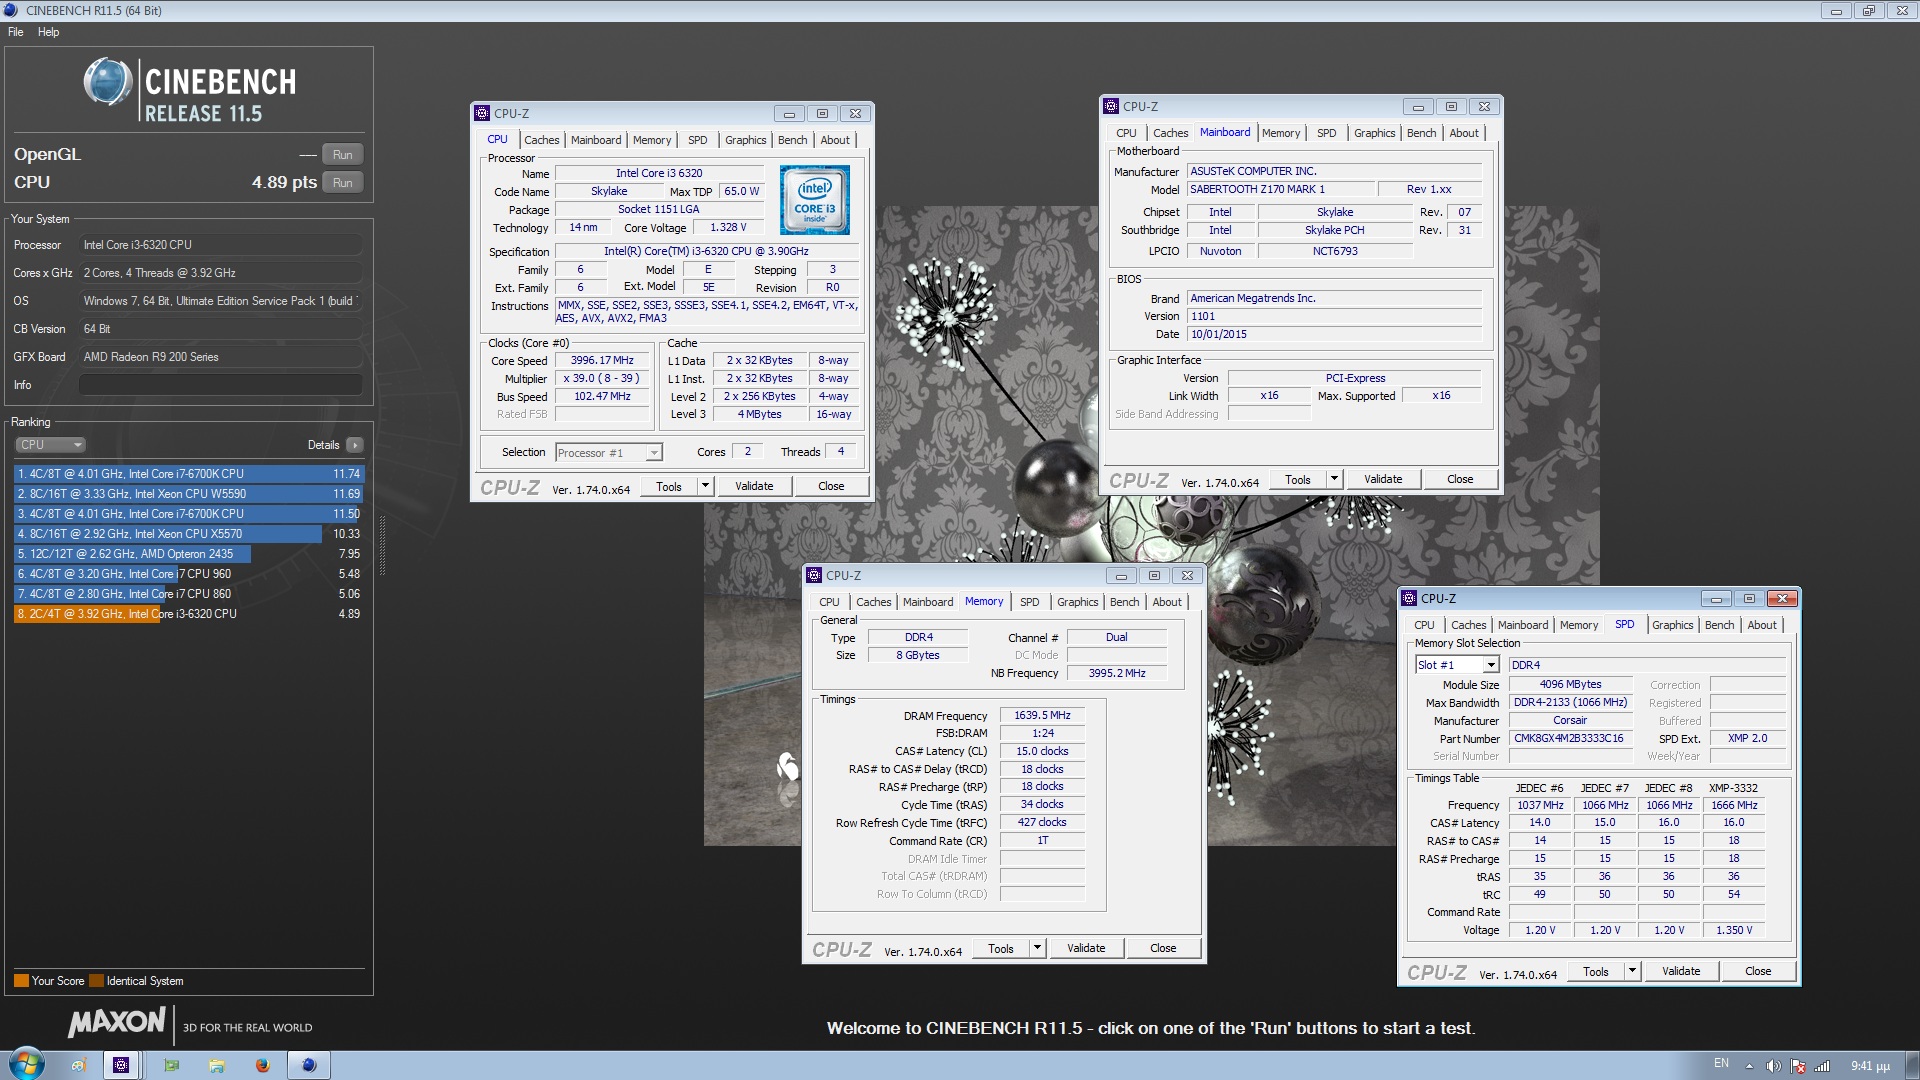Open the Windows Start menu
This screenshot has height=1080, width=1920.
[26, 1064]
